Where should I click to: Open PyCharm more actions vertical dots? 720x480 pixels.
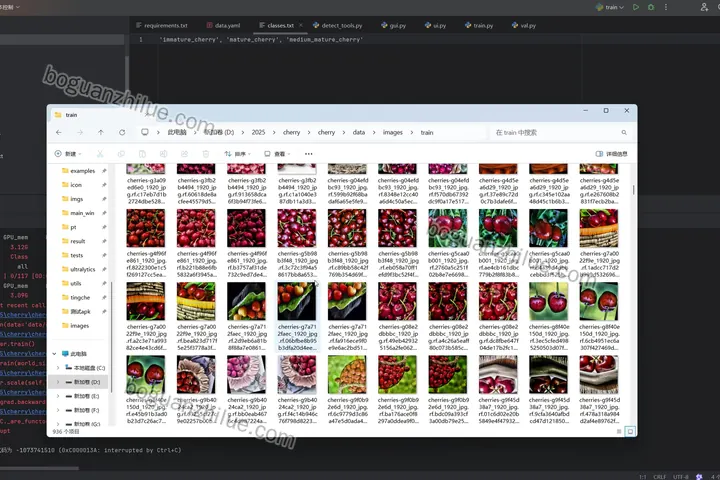[666, 7]
